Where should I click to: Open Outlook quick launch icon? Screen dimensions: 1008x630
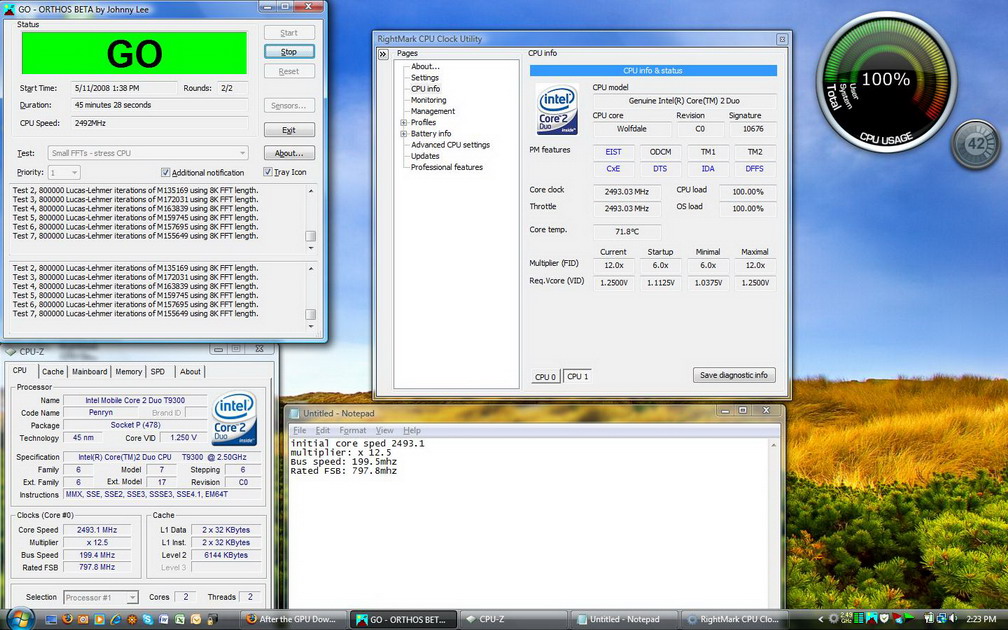pyautogui.click(x=196, y=620)
